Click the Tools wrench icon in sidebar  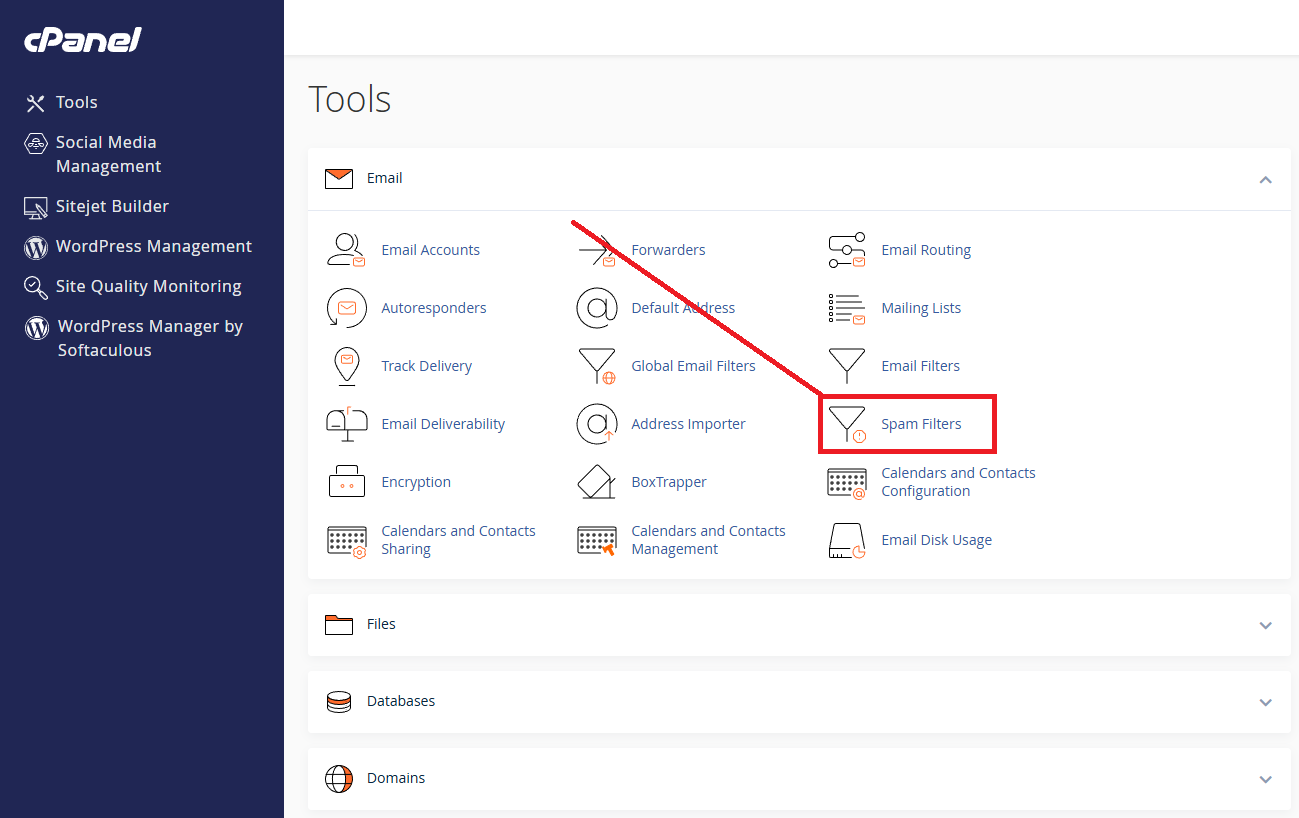coord(36,103)
